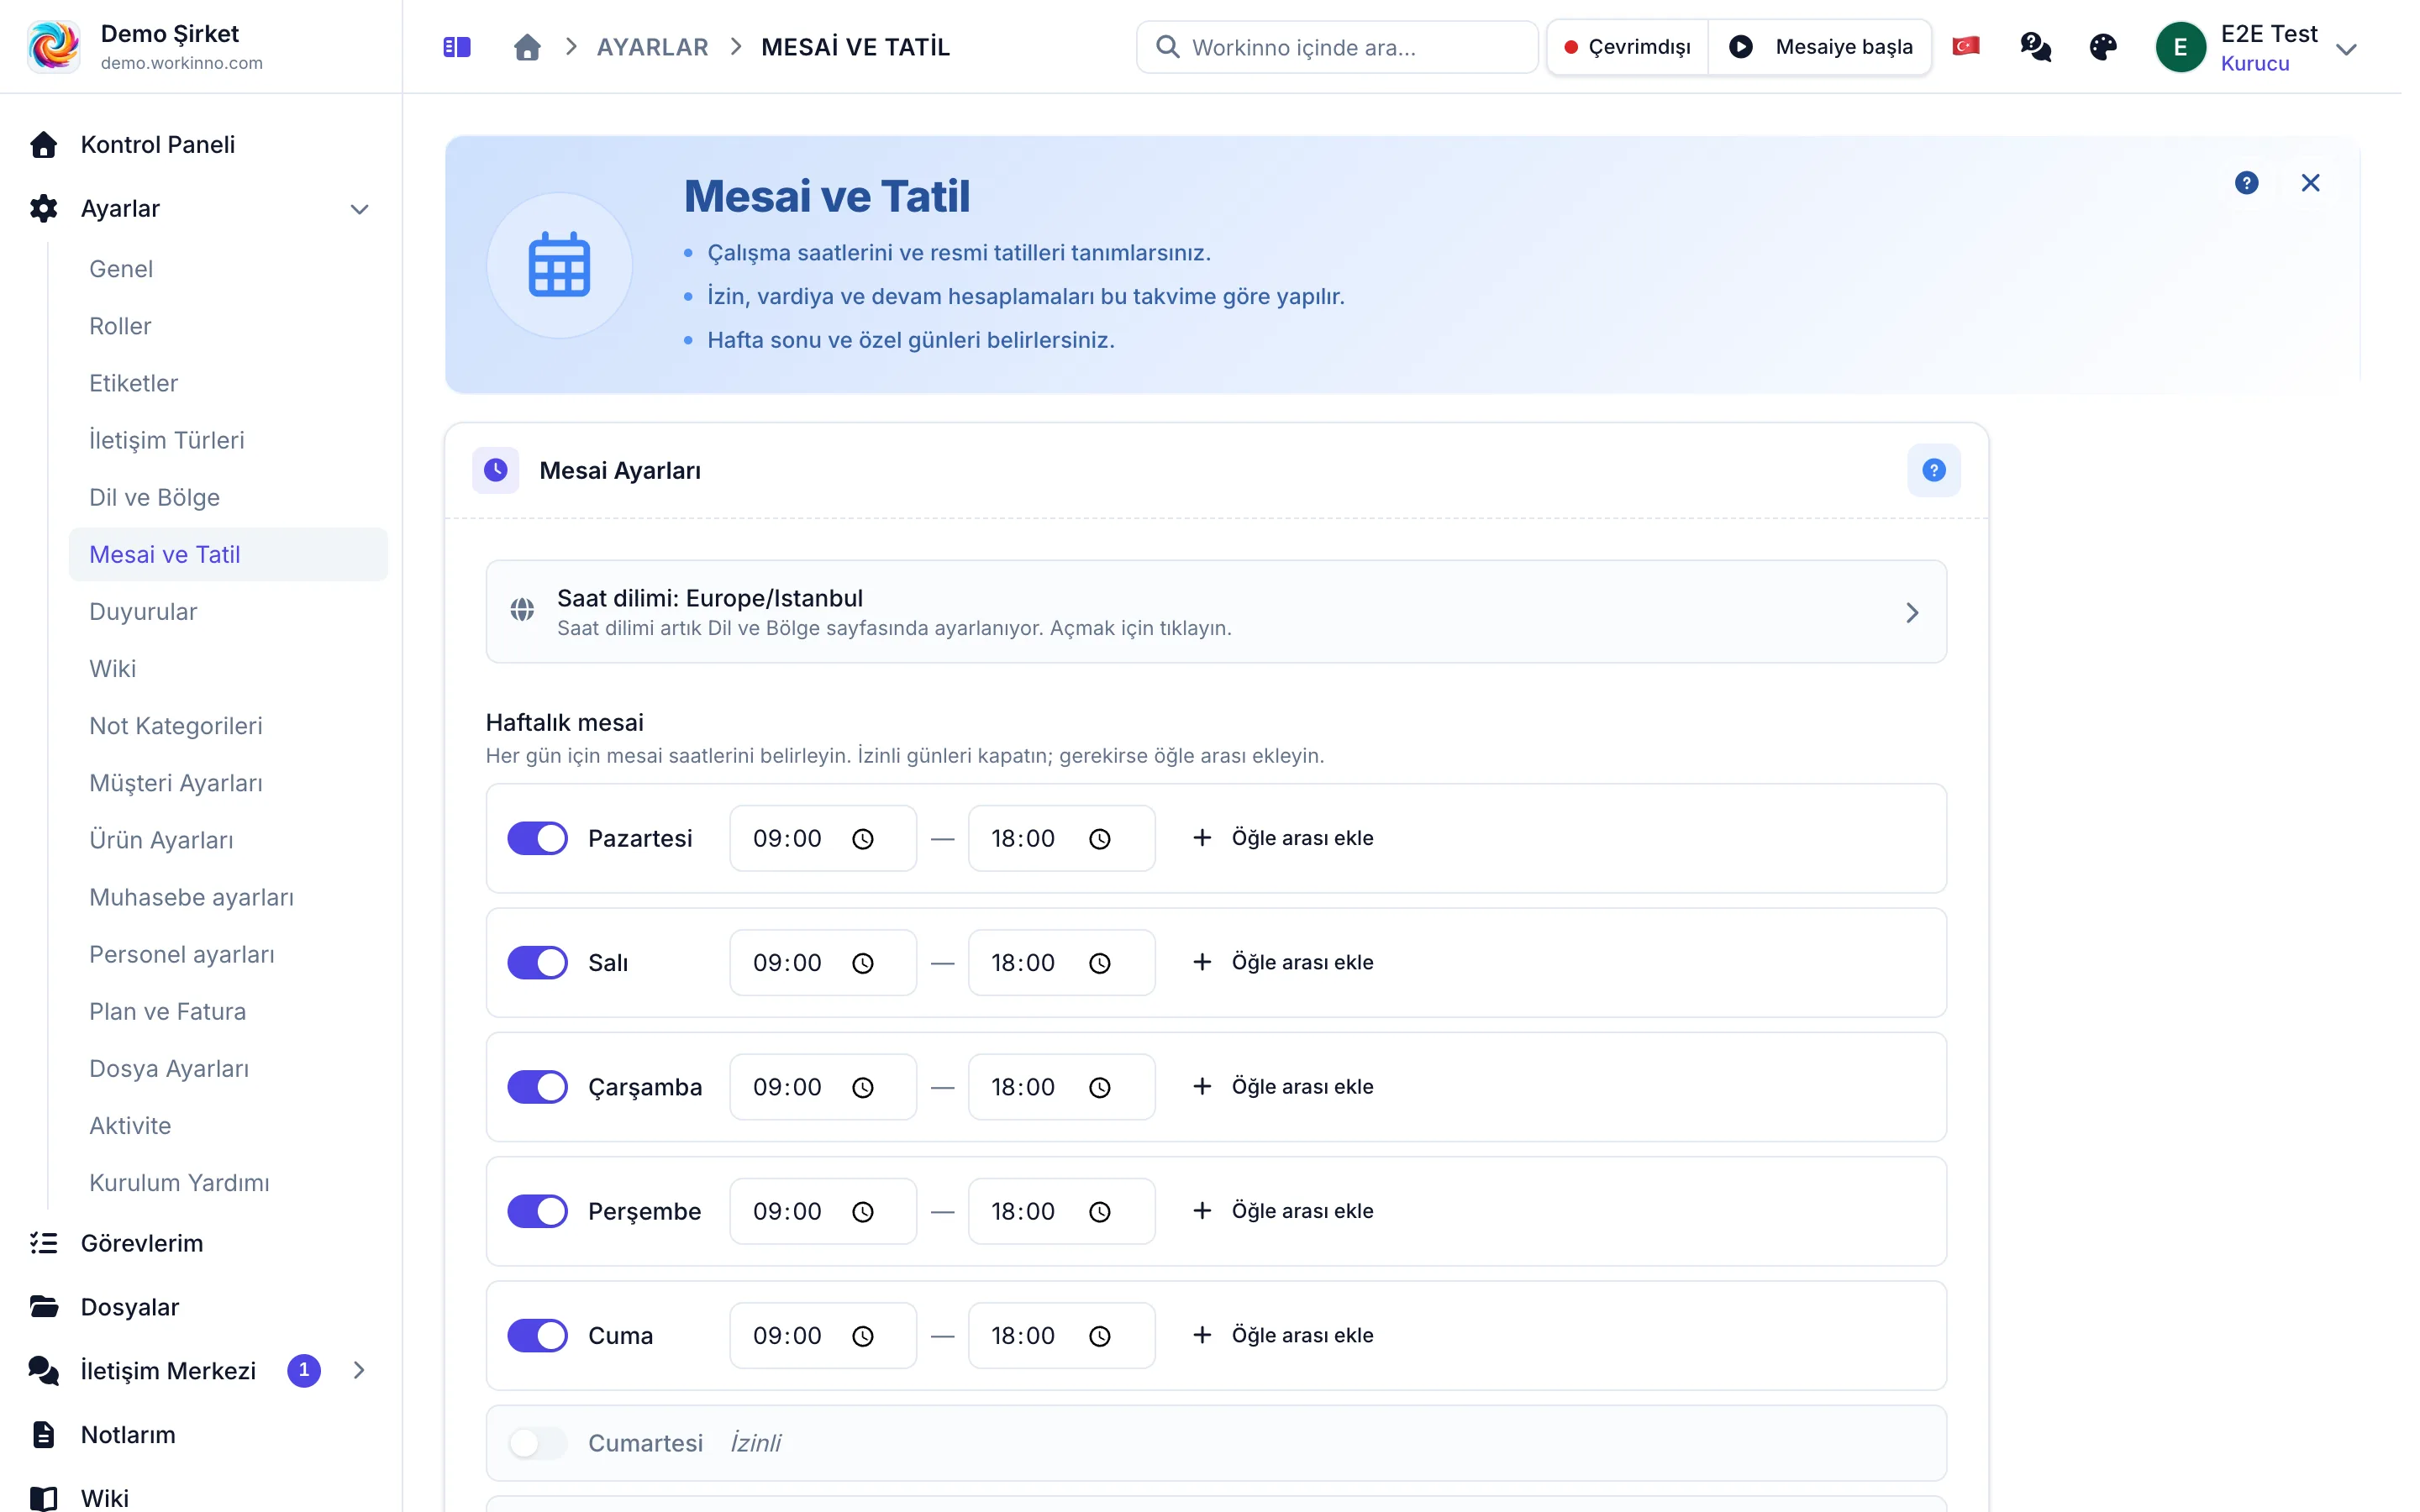Viewport: 2420px width, 1512px height.
Task: Toggle the sidebar panel layout icon
Action: click(x=457, y=47)
